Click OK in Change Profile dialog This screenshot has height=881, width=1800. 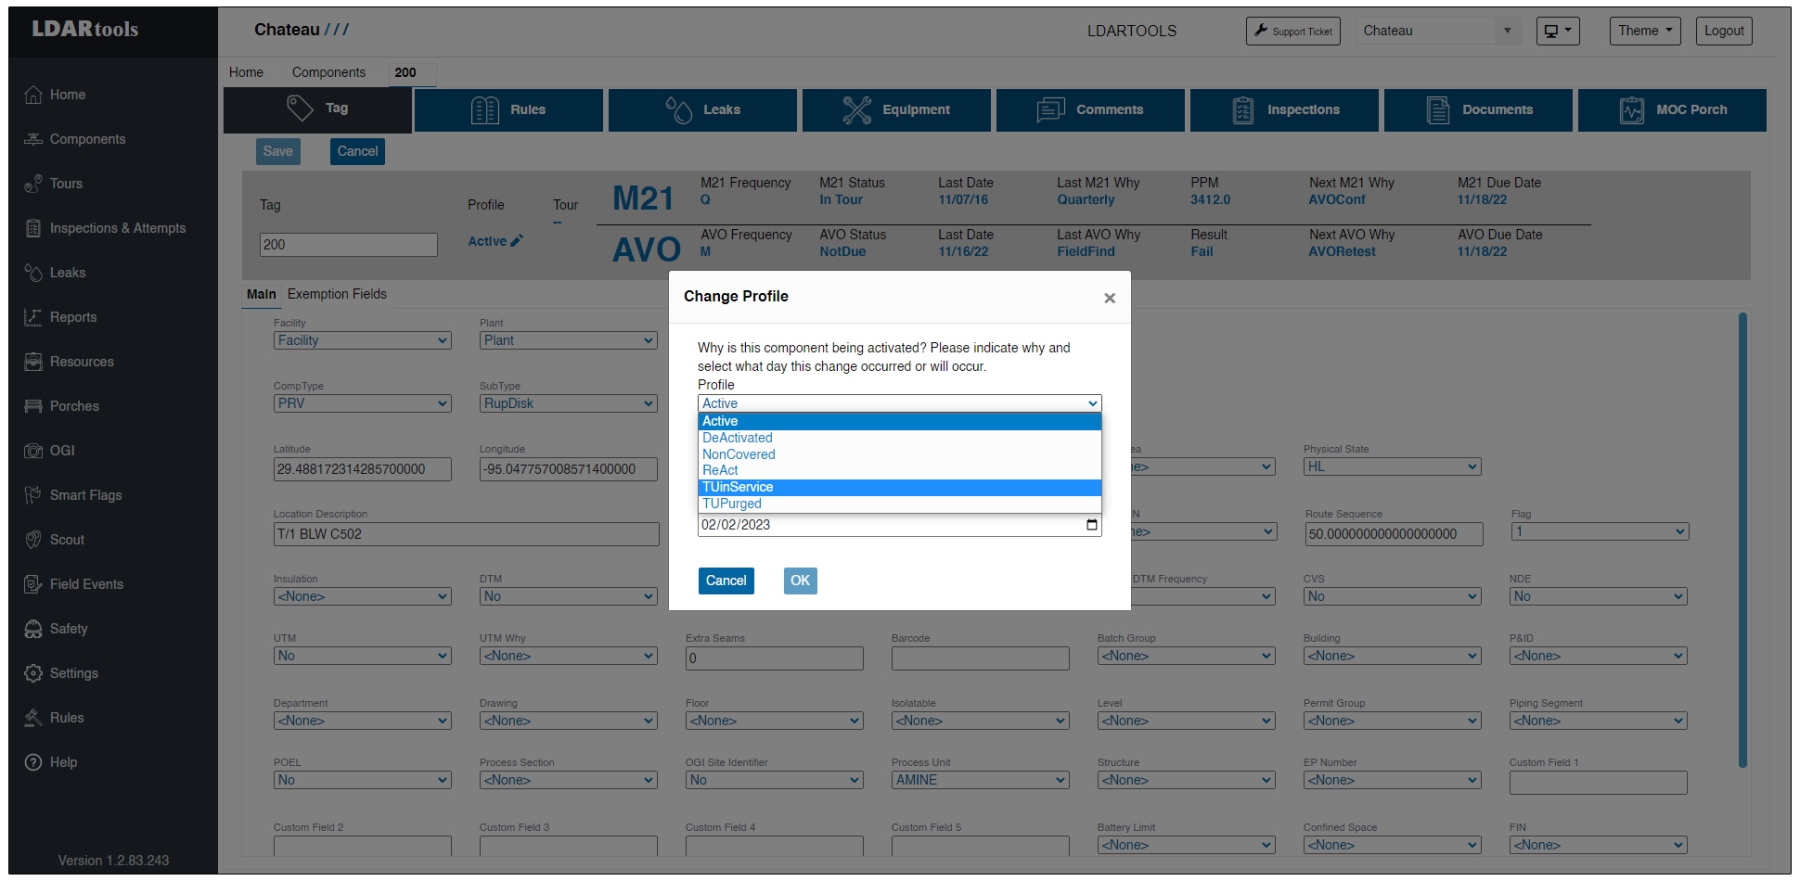800,581
